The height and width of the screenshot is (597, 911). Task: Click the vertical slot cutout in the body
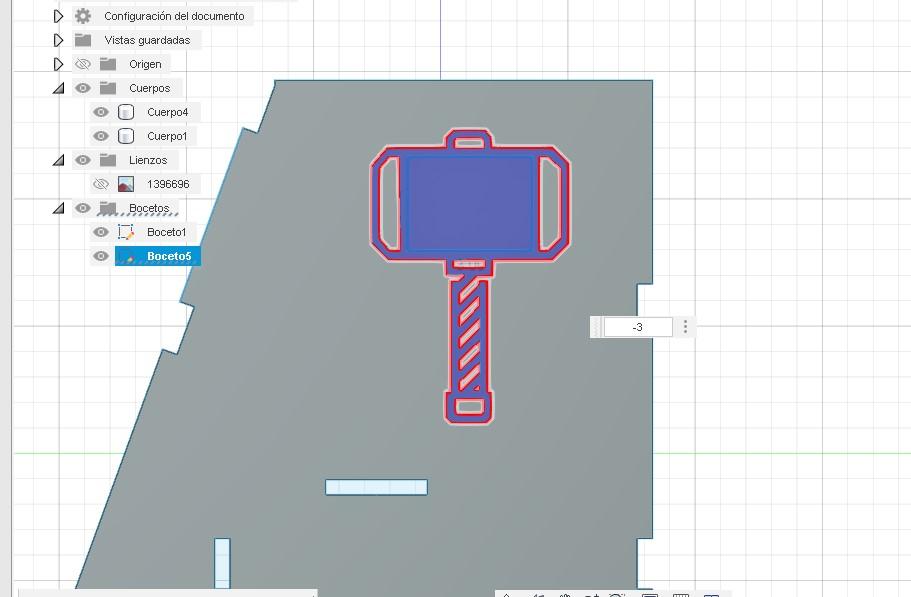click(222, 563)
